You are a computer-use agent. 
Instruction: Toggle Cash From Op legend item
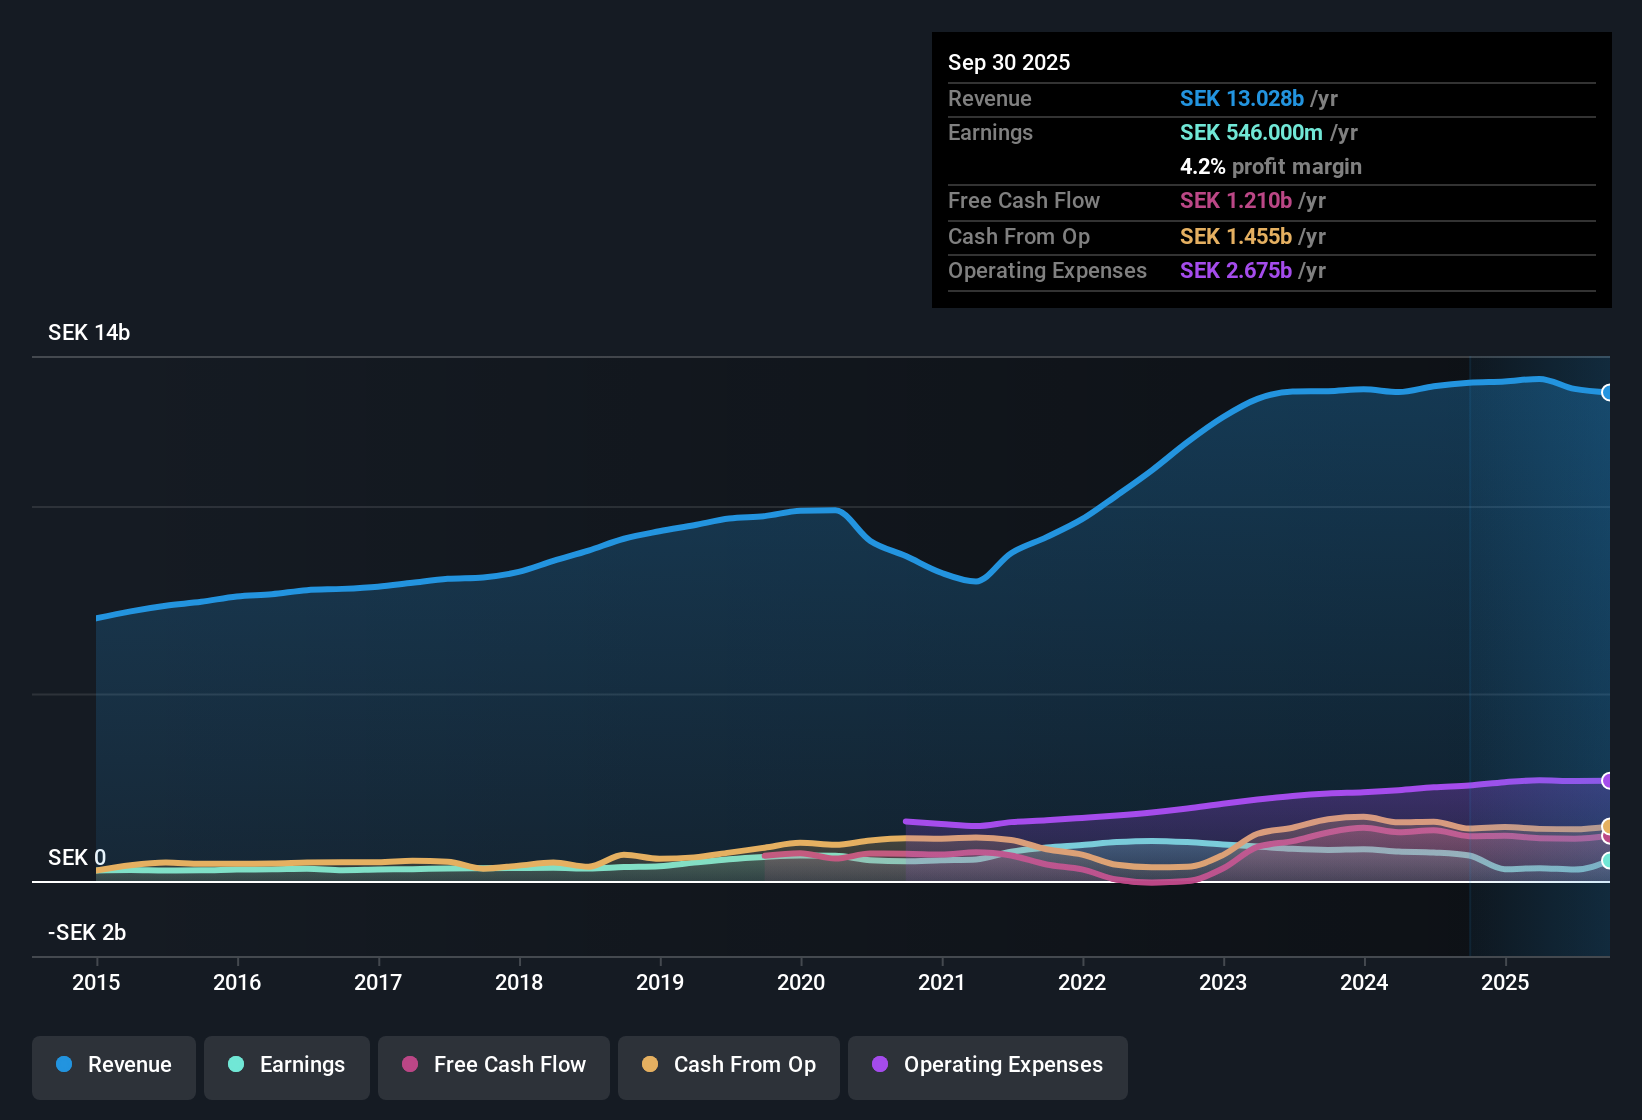(729, 1067)
